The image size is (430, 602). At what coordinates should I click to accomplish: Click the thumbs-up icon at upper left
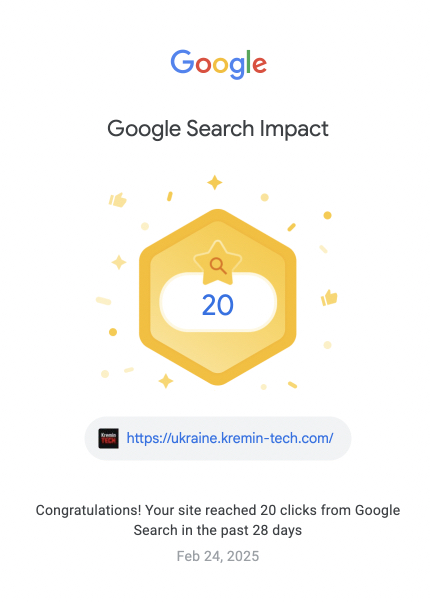pos(117,200)
